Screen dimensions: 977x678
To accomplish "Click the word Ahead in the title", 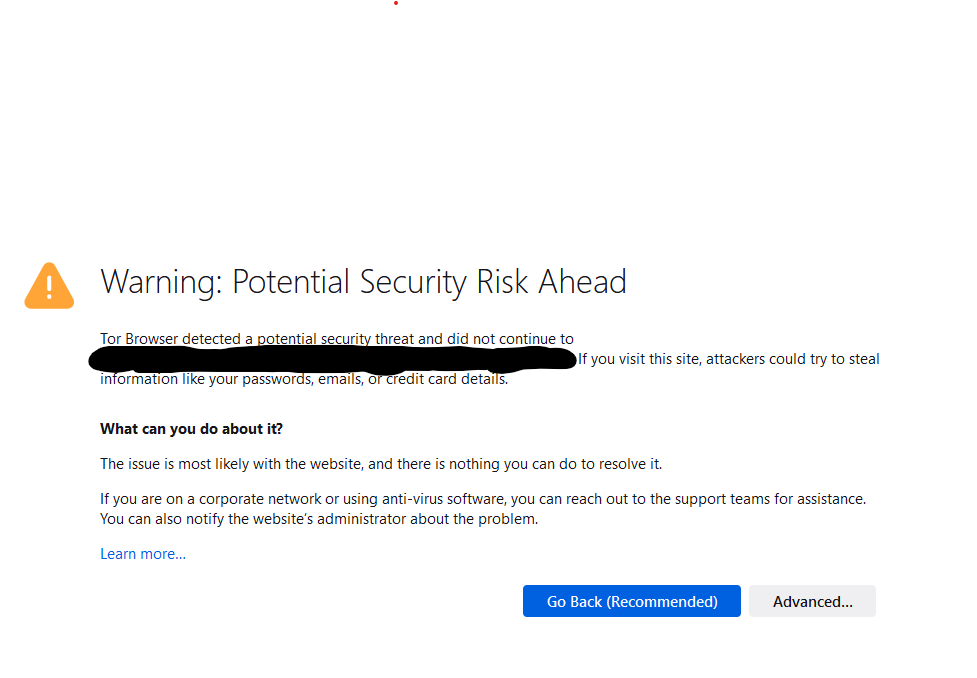I will pyautogui.click(x=583, y=282).
